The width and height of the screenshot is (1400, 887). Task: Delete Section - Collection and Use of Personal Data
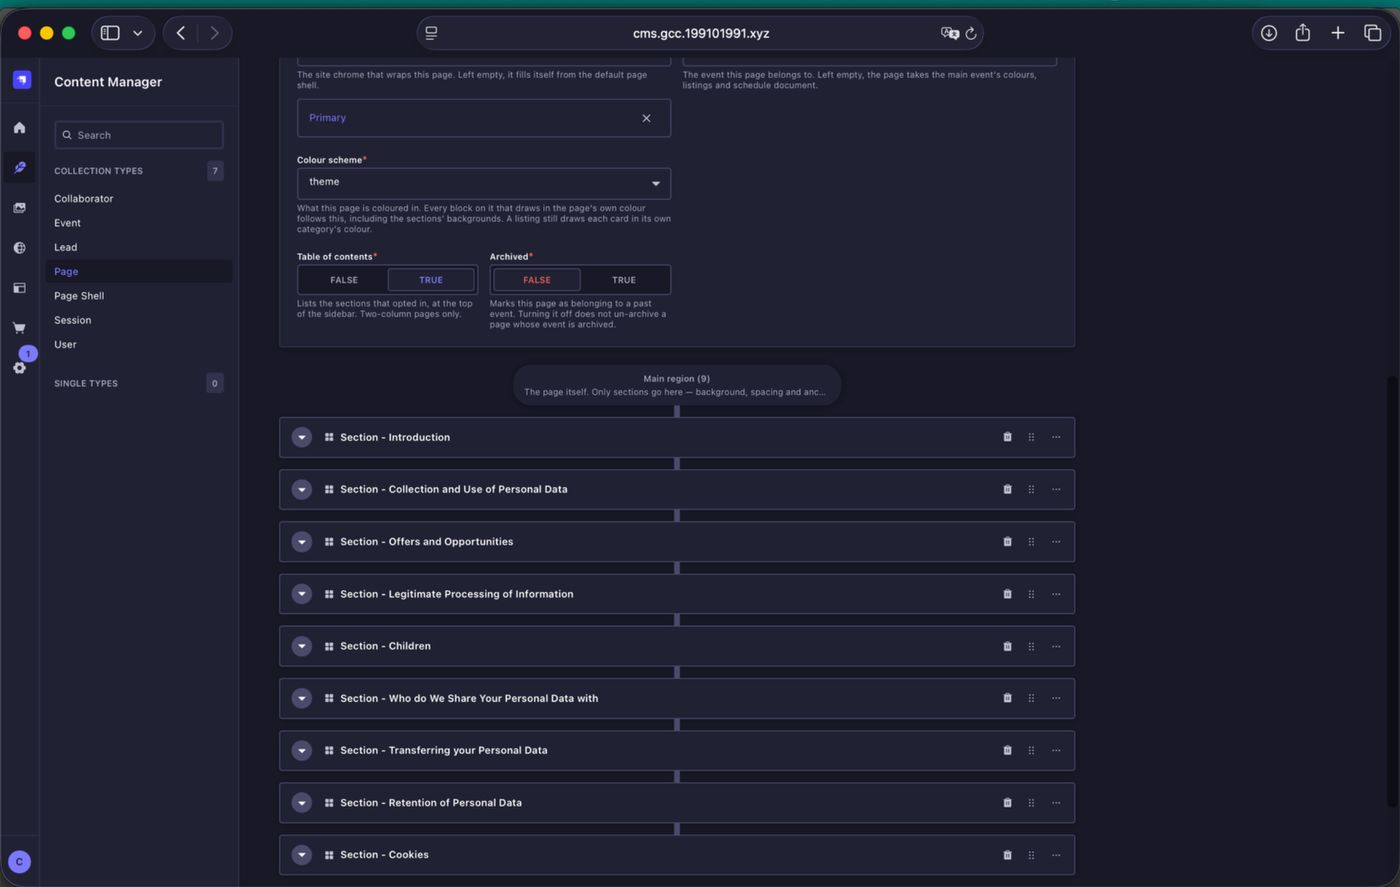(1007, 489)
